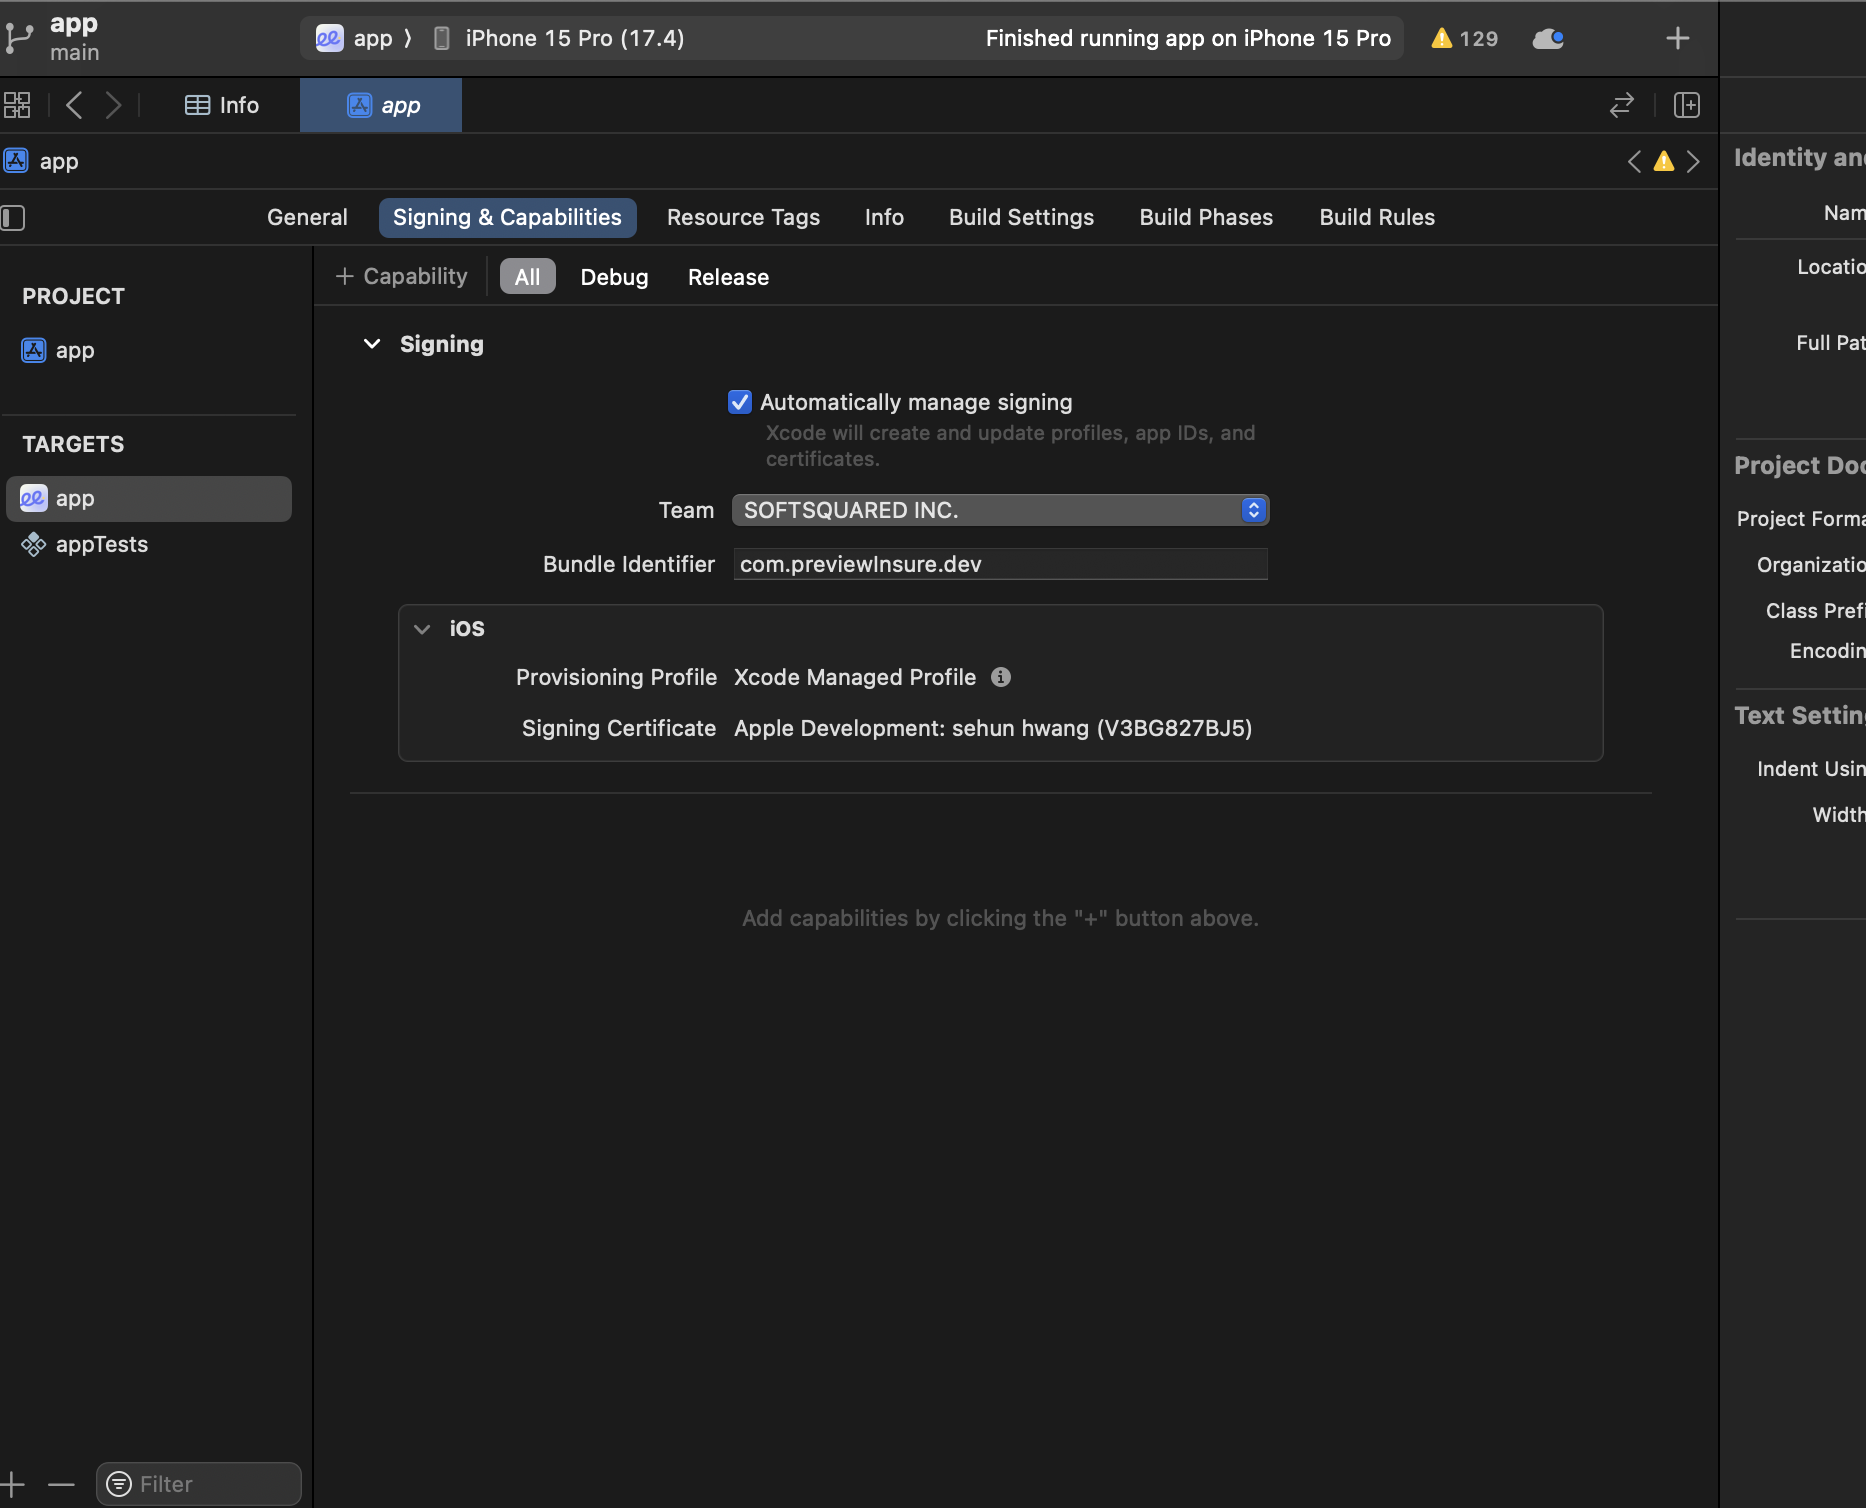Switch to Build Settings tab
The height and width of the screenshot is (1508, 1866).
tap(1021, 218)
